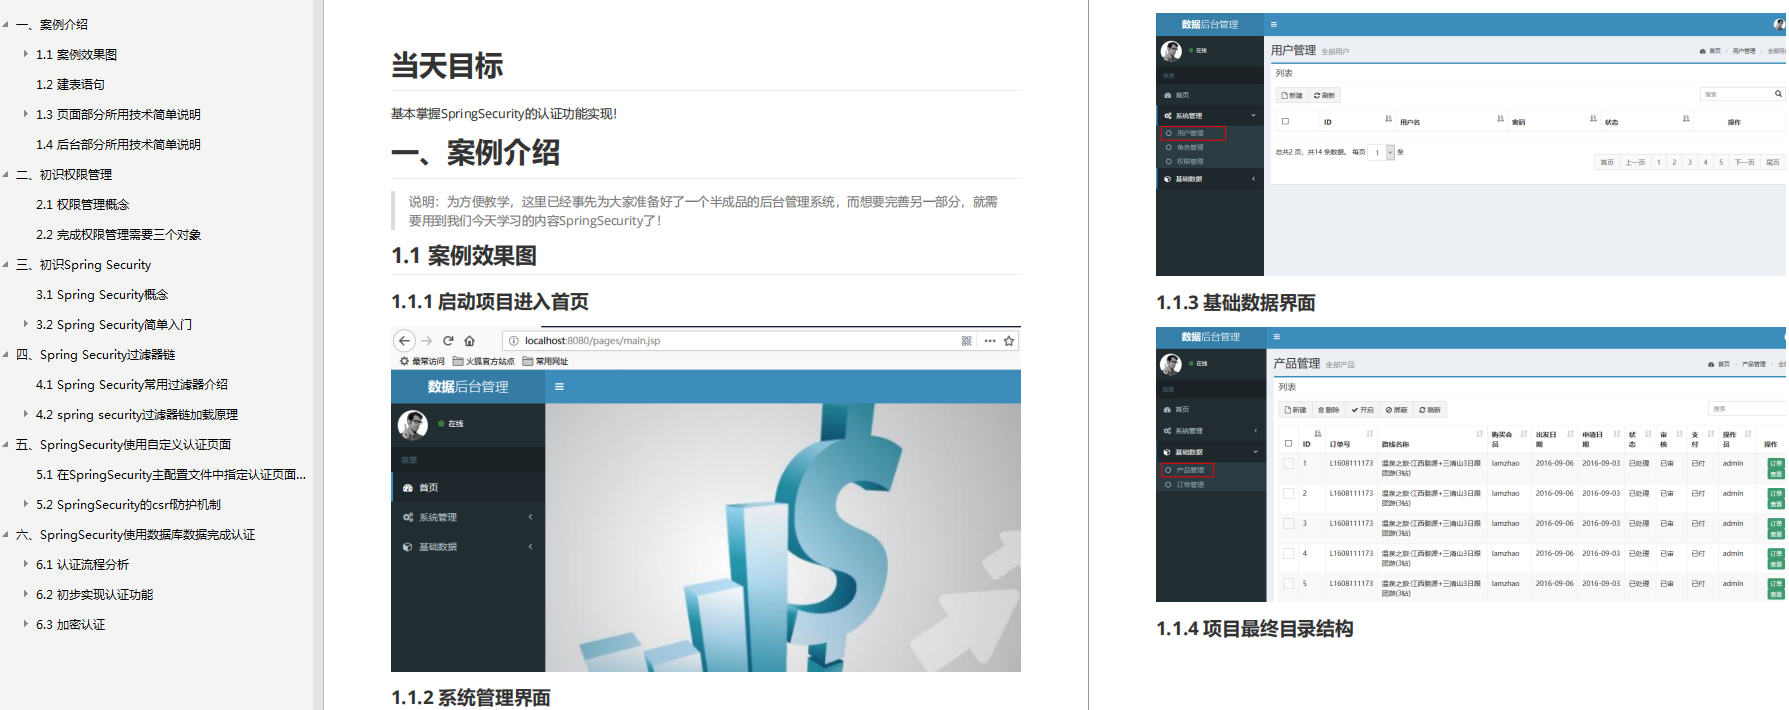This screenshot has height=710, width=1789.
Task: Click the browser forward arrow icon
Action: click(x=427, y=341)
